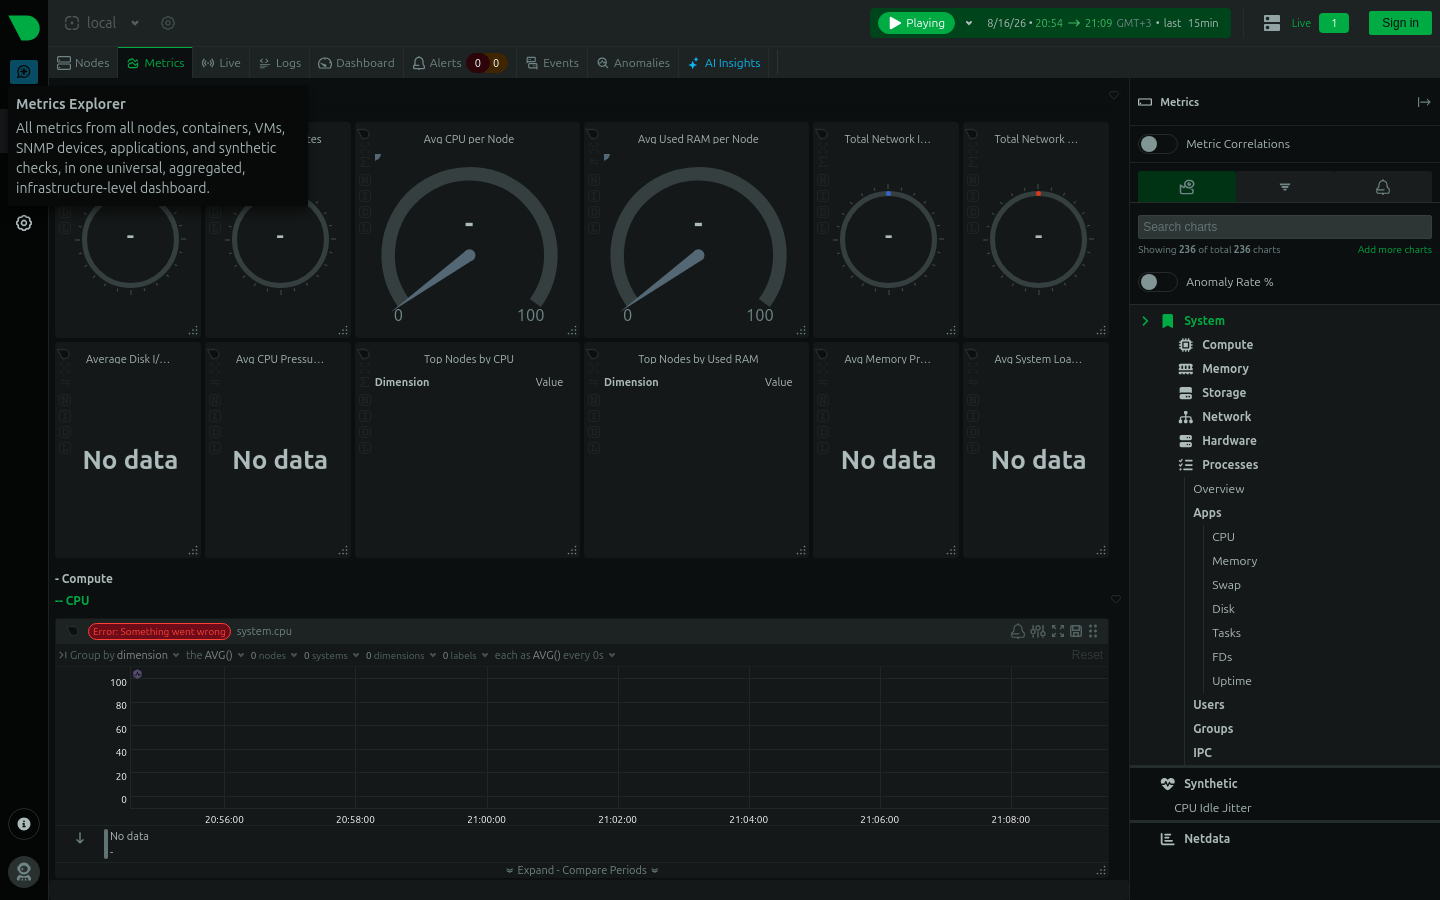Click the sort-order arrow icon under the CPU chart
1440x900 pixels.
coord(80,838)
